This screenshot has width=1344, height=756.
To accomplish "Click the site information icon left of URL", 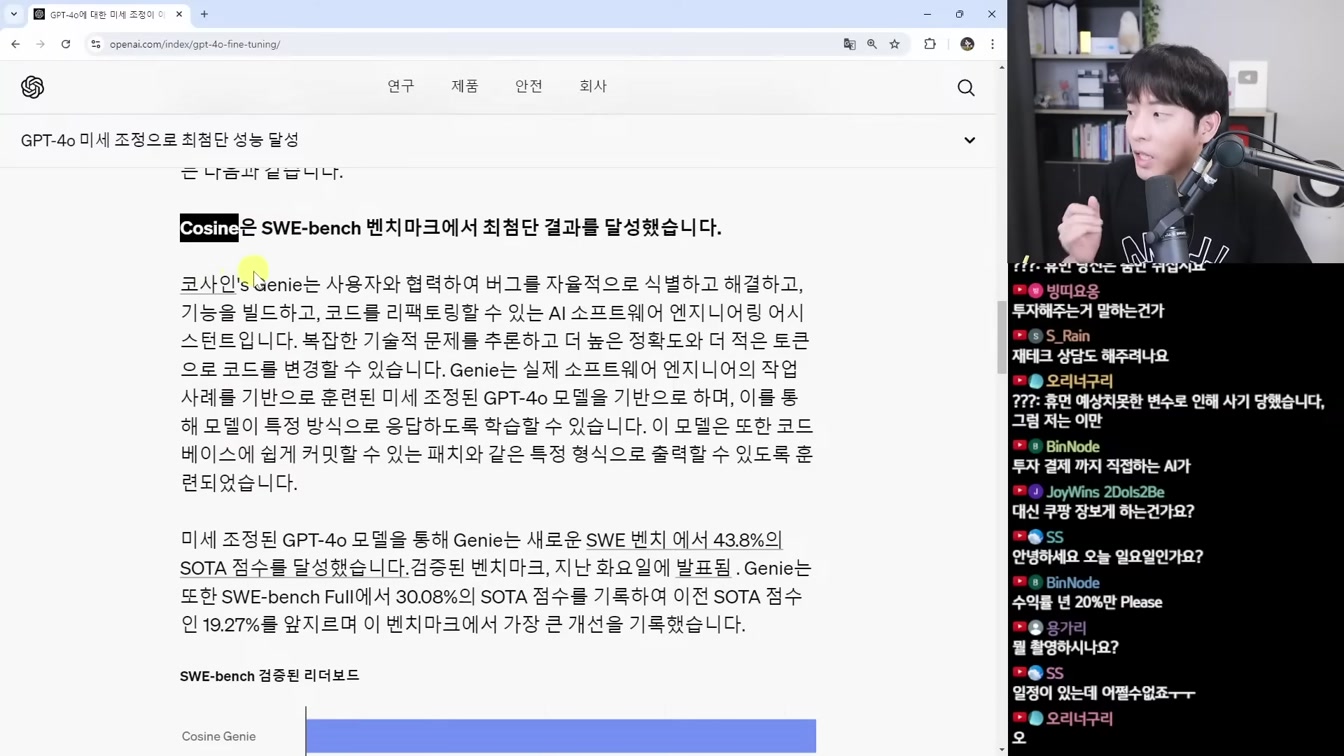I will (96, 44).
